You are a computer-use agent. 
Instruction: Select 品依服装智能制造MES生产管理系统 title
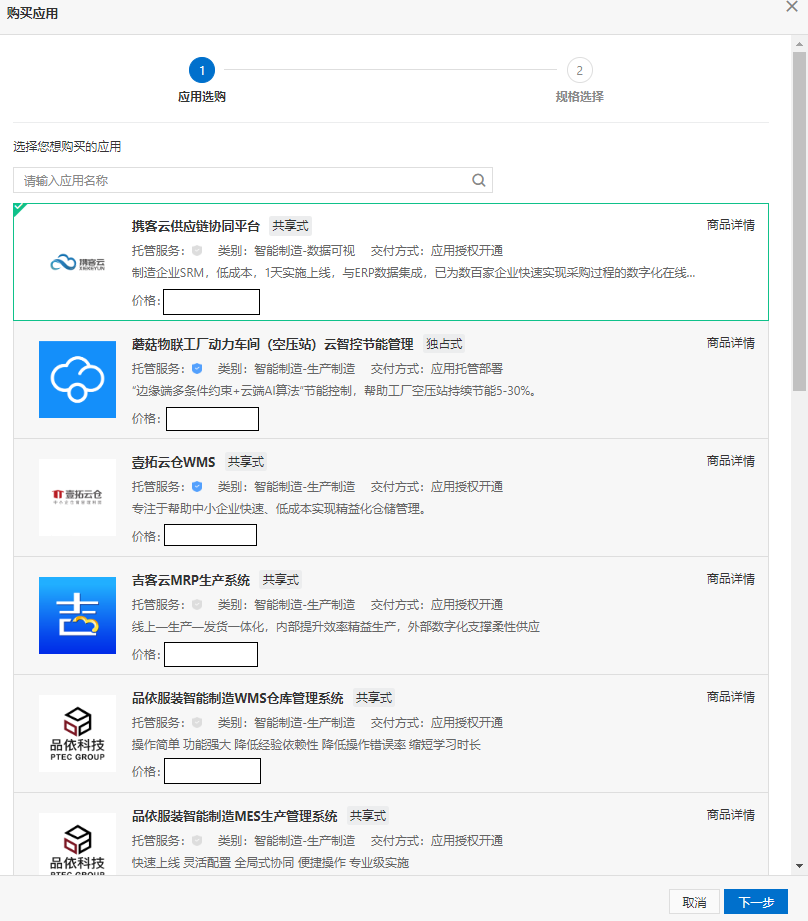click(x=234, y=816)
